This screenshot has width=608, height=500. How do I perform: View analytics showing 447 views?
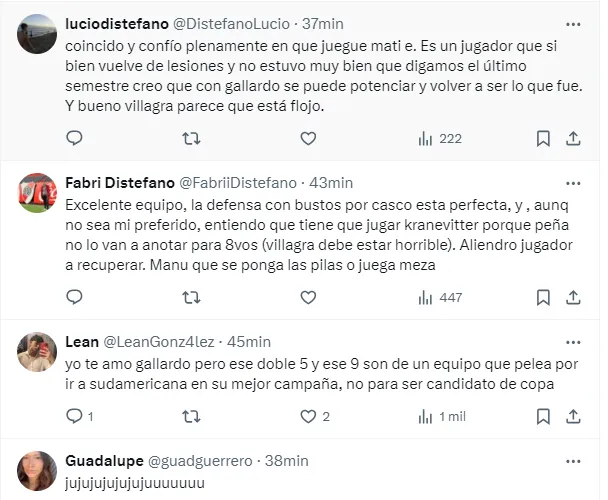439,297
